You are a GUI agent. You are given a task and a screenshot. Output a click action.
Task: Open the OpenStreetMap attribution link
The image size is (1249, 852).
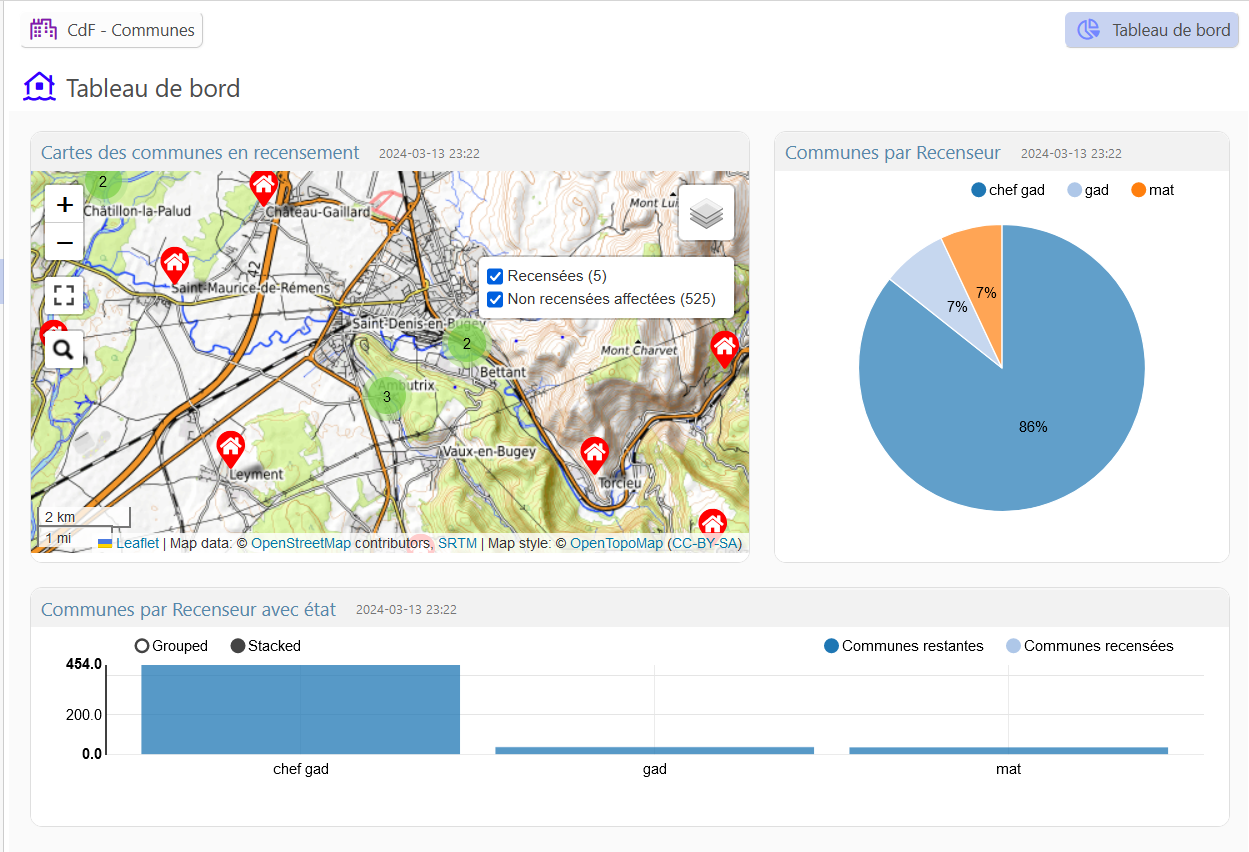click(x=300, y=543)
